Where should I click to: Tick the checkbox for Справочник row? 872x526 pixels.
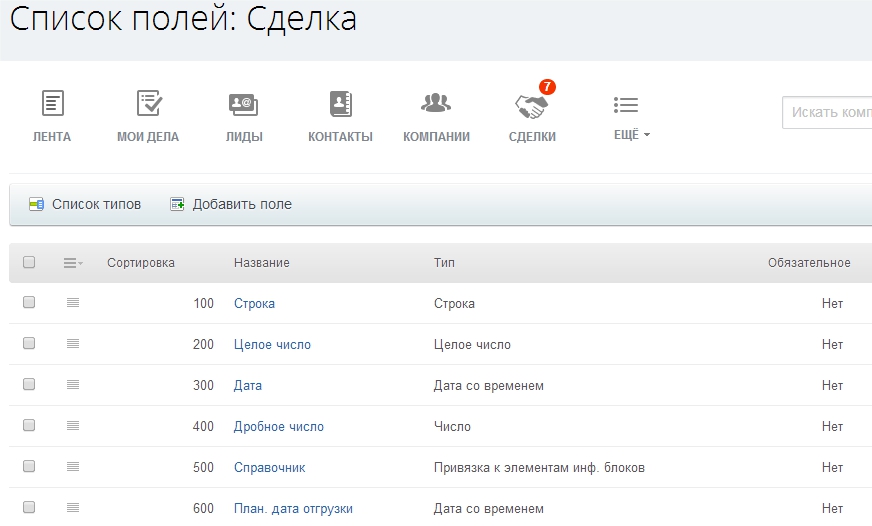(29, 467)
